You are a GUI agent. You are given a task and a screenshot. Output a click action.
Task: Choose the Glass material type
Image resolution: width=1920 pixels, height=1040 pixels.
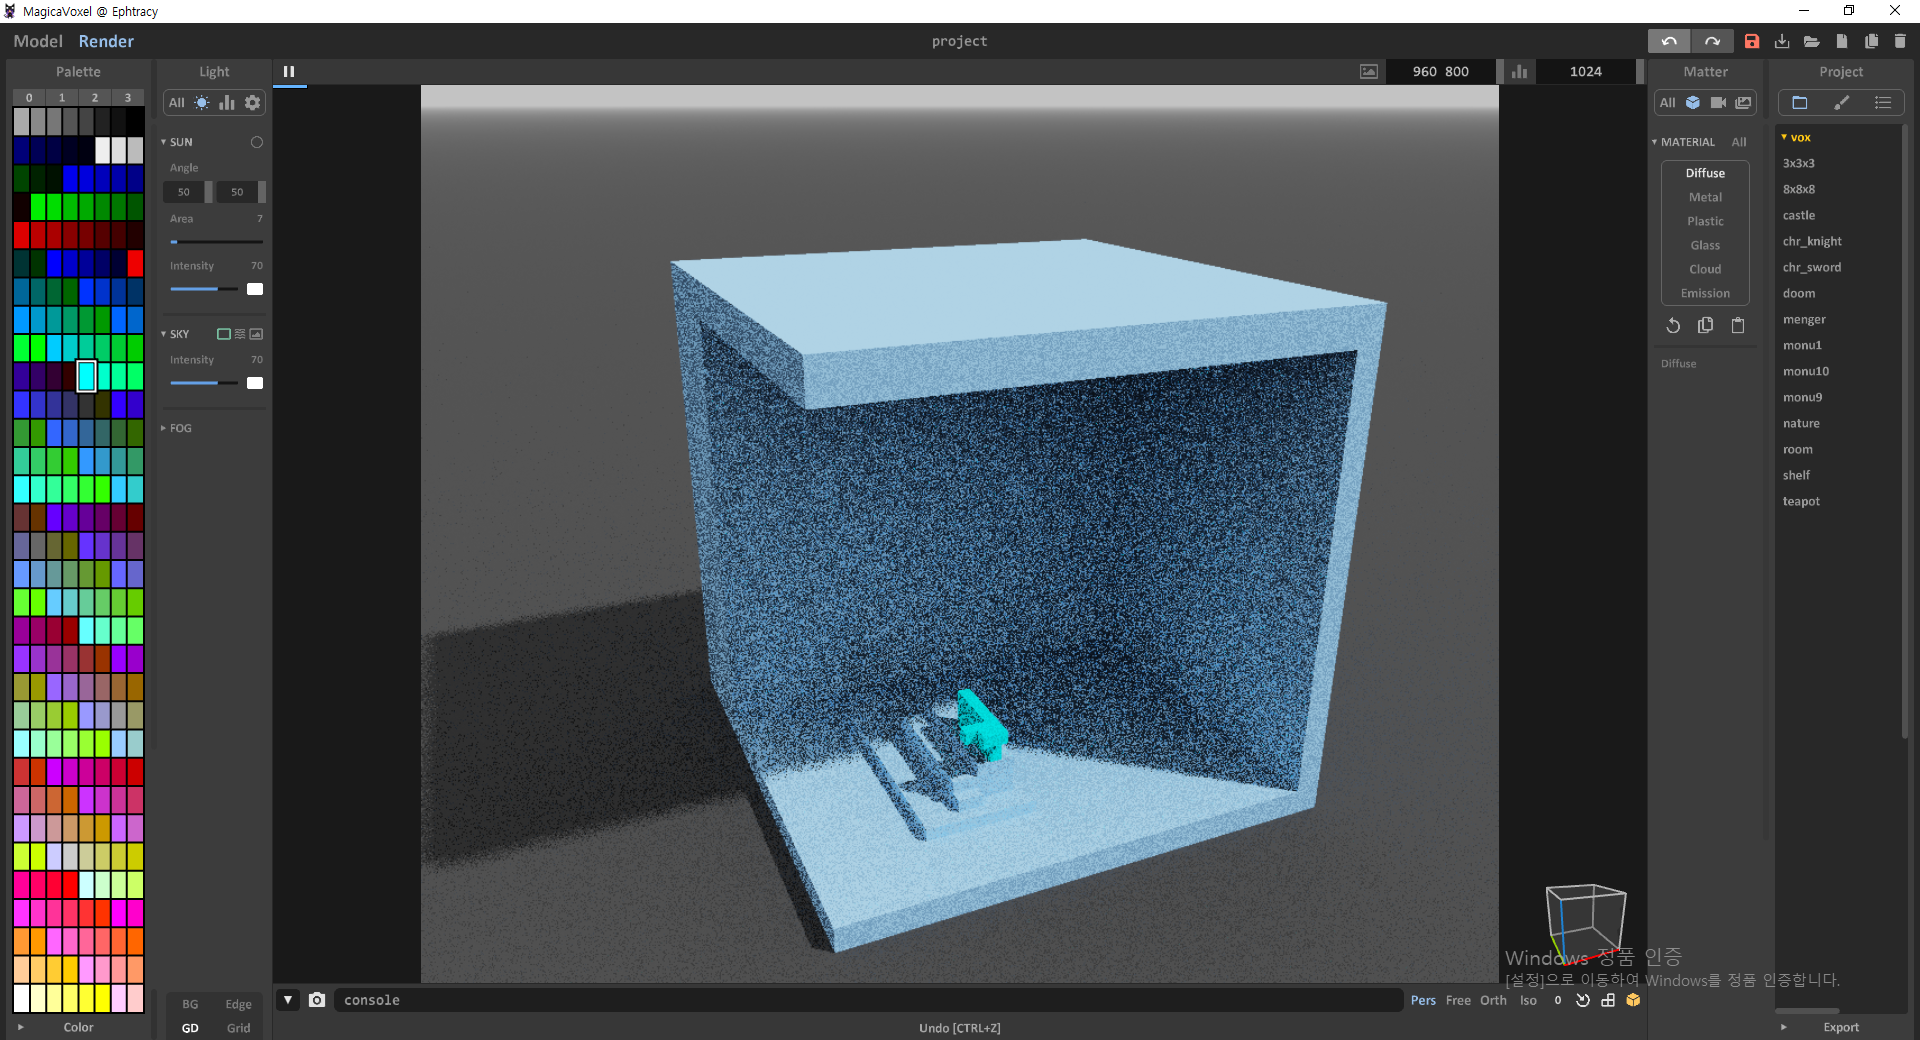[x=1705, y=245]
